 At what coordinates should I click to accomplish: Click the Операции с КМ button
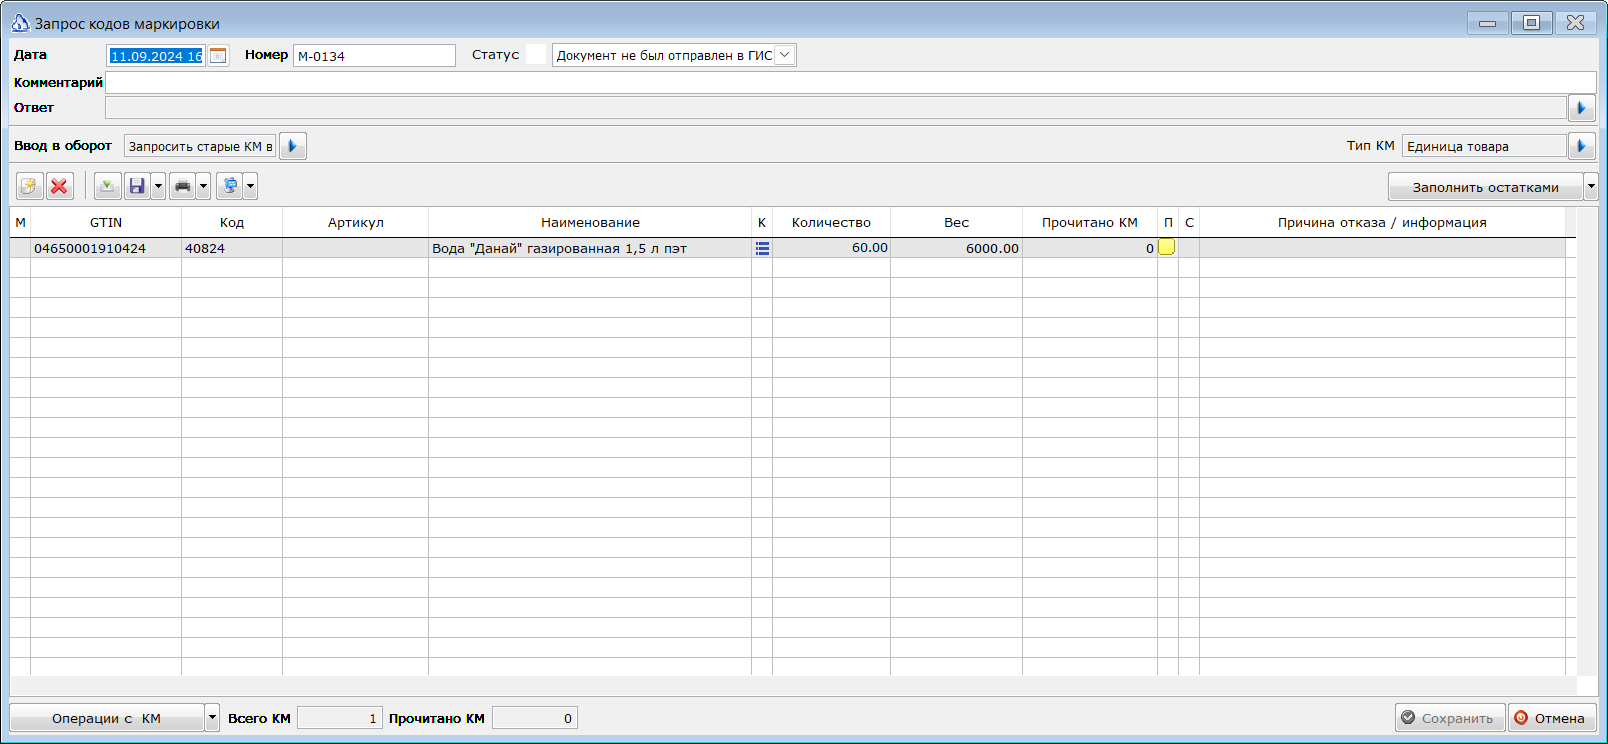click(107, 718)
